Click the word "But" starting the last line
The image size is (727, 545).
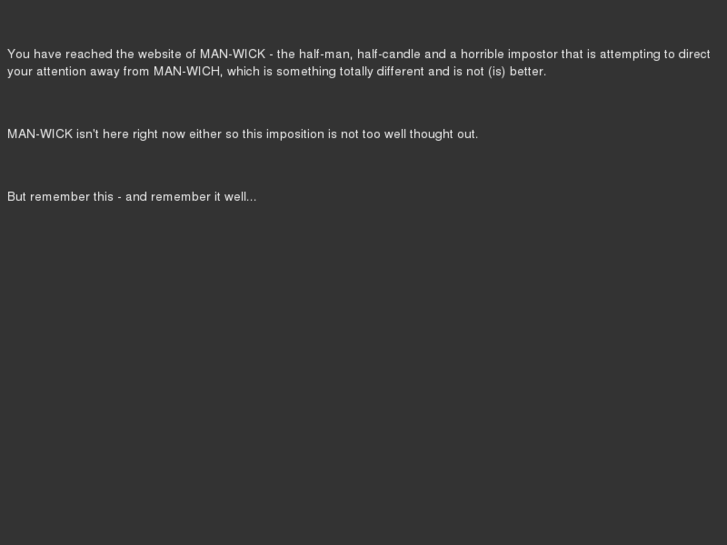[x=17, y=197]
